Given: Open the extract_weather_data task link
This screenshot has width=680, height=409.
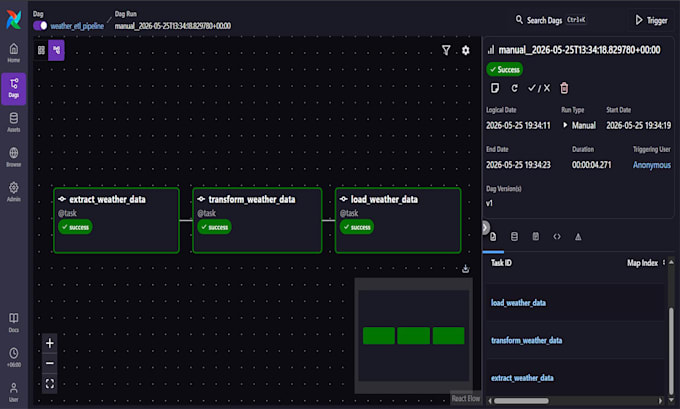Looking at the screenshot, I should (522, 378).
